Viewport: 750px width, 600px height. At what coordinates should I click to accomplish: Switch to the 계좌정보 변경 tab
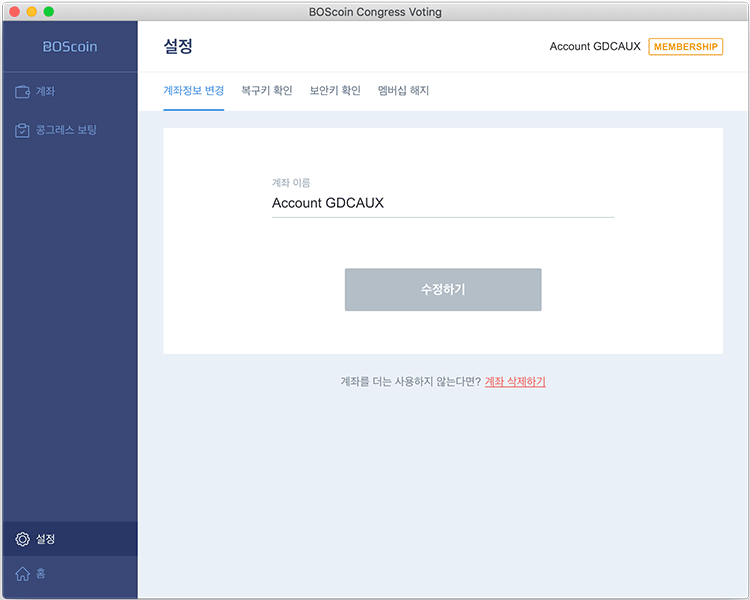point(194,90)
